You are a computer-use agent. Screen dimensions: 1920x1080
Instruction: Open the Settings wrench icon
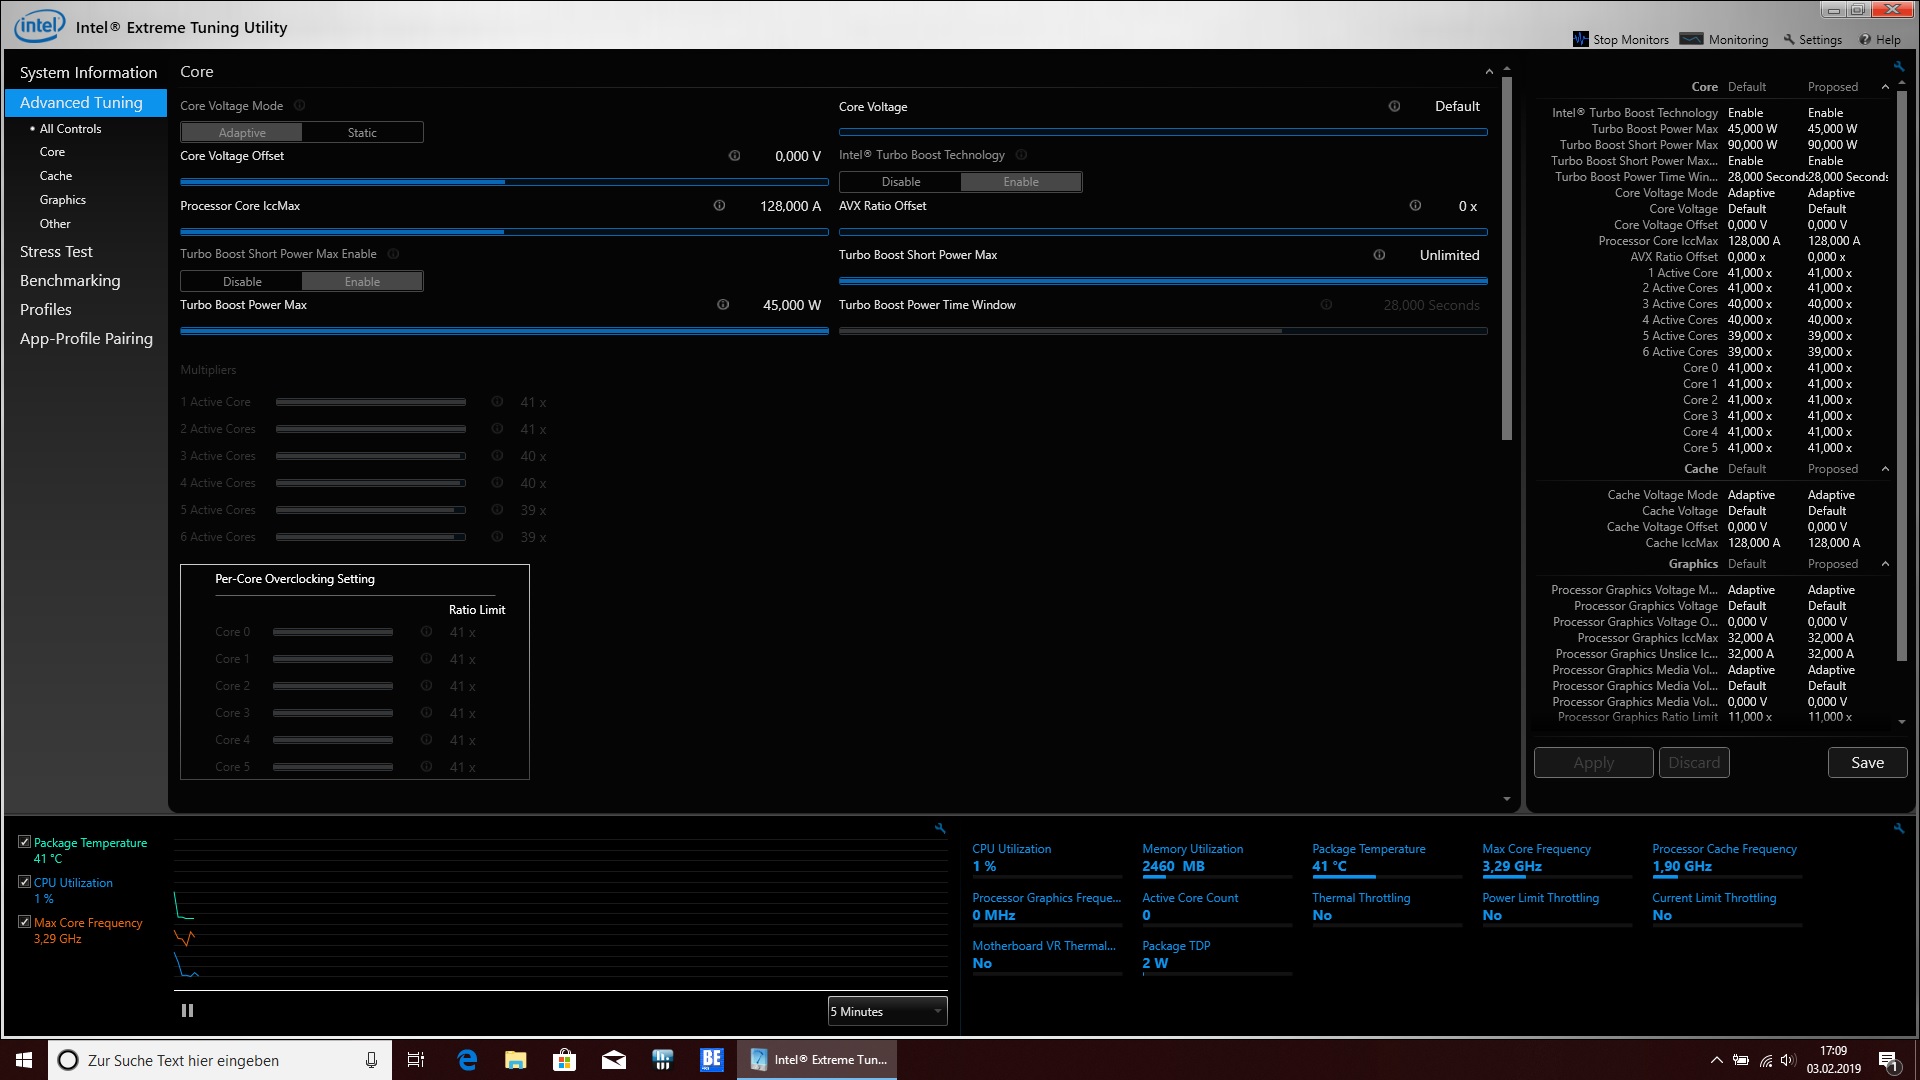[x=1789, y=40]
